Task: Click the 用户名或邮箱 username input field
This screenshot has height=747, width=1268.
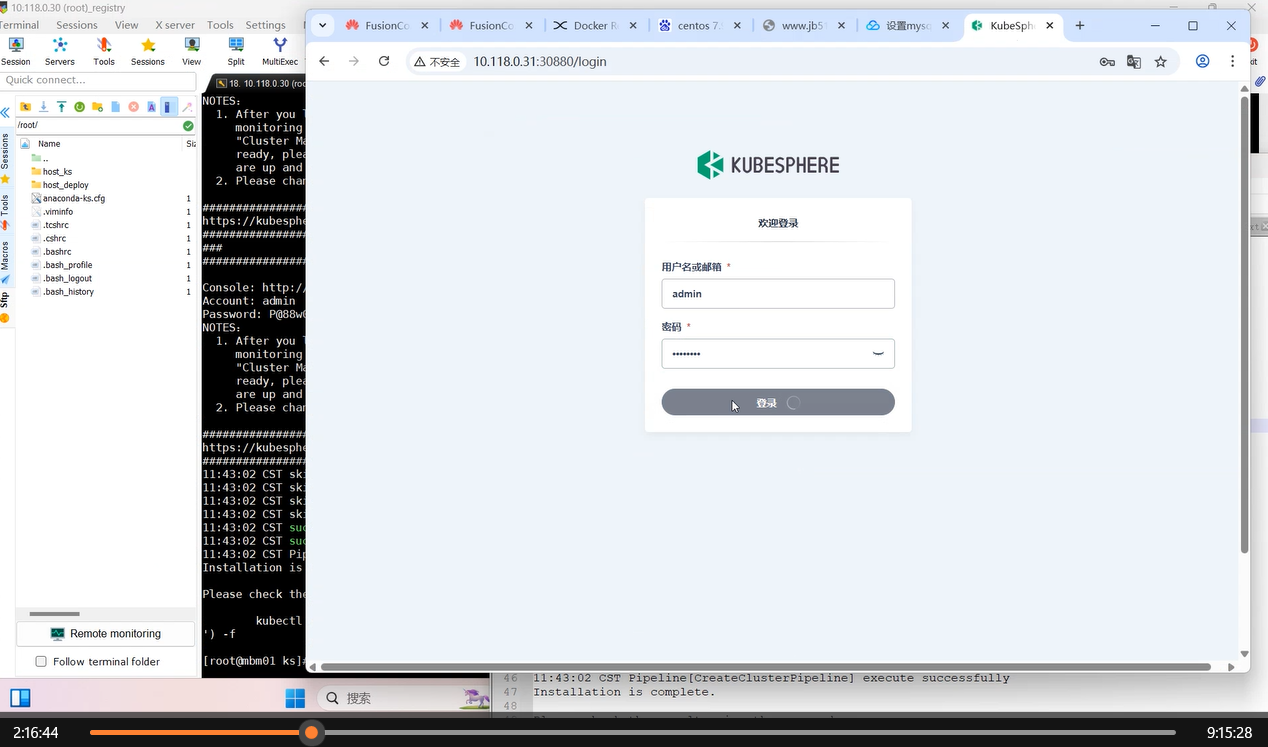Action: pyautogui.click(x=777, y=294)
